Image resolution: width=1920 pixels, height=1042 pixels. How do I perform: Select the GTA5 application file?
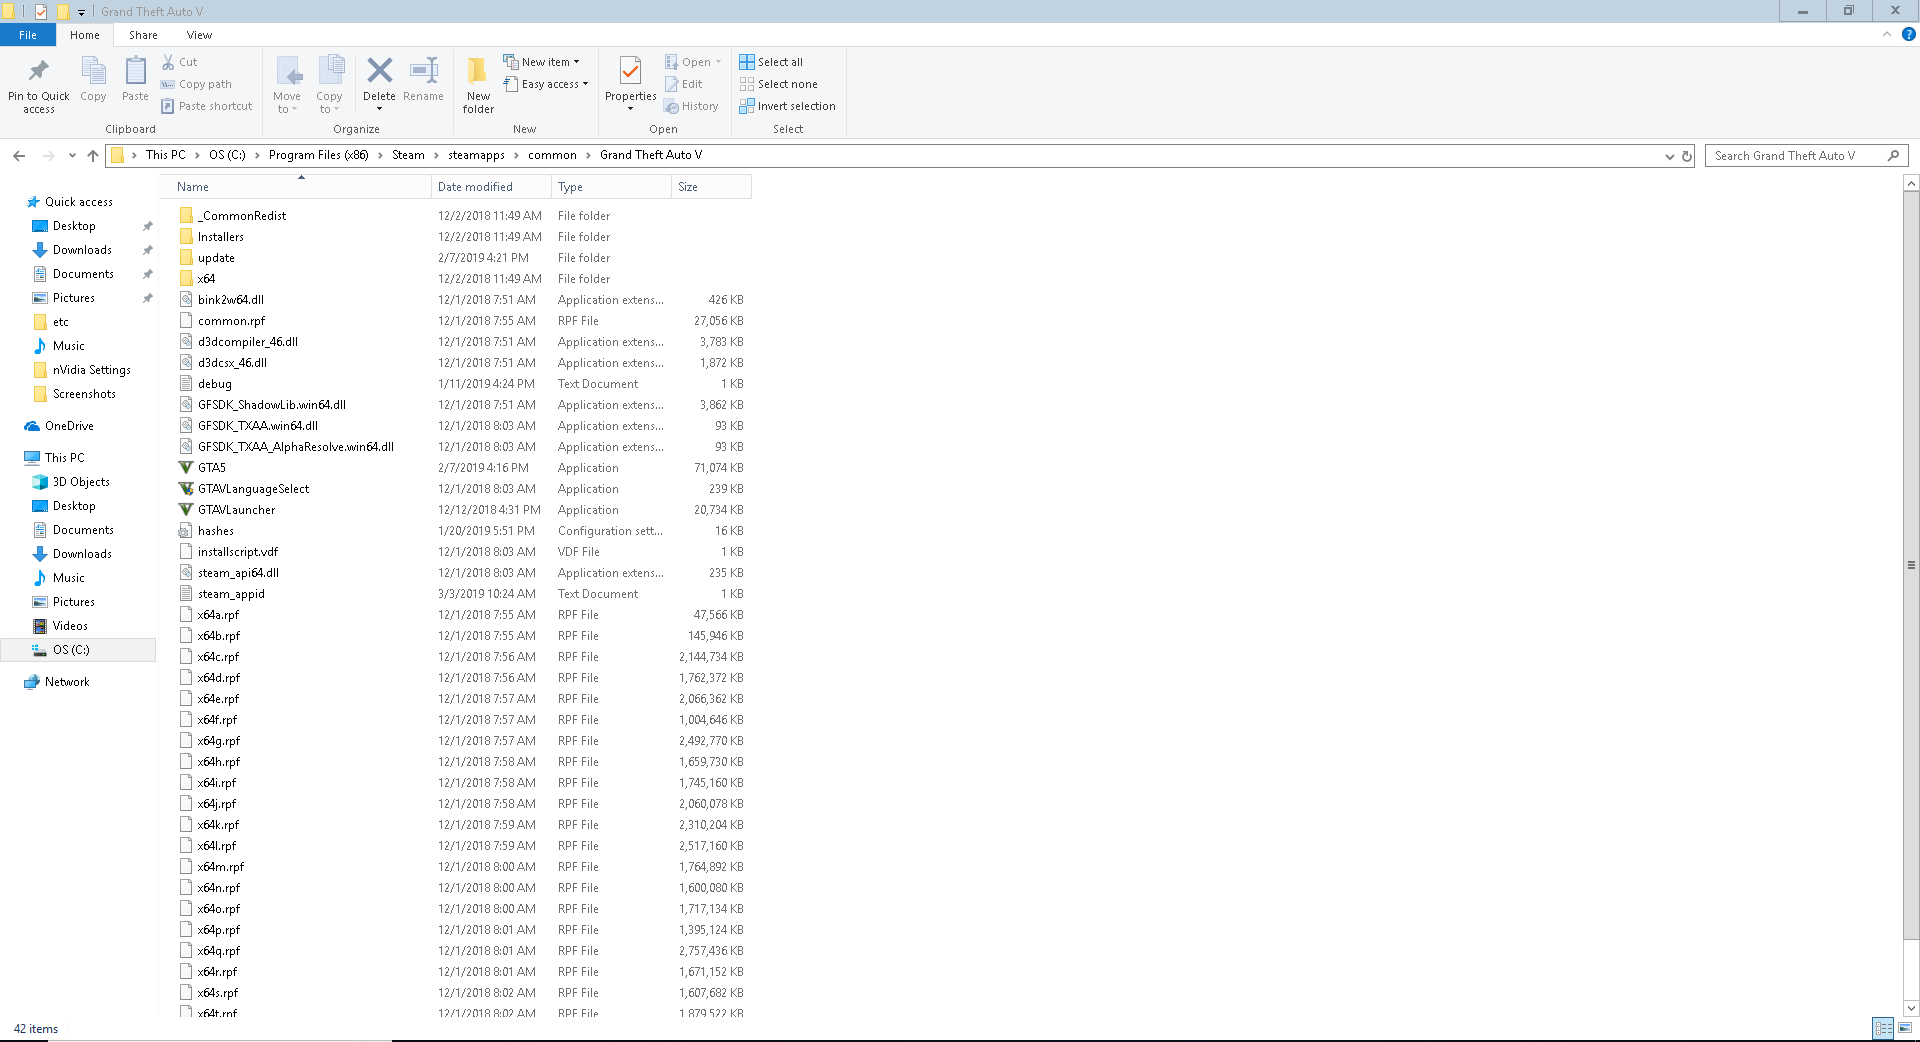[211, 468]
